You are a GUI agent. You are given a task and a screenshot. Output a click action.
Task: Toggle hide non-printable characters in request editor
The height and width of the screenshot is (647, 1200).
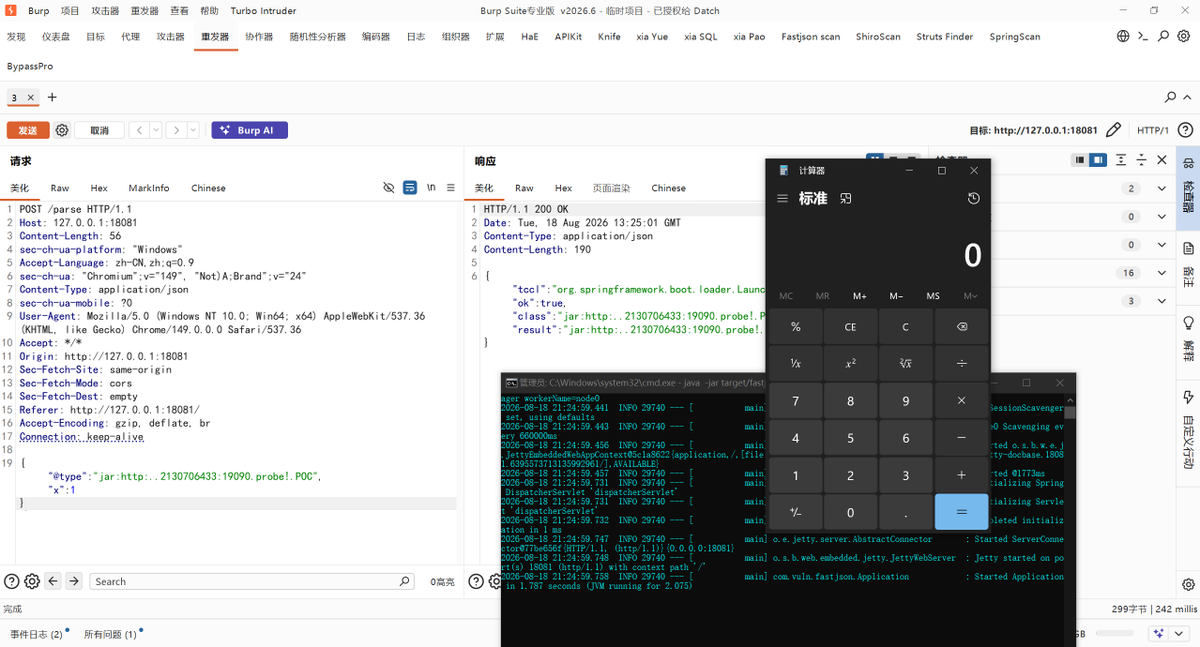click(x=389, y=188)
